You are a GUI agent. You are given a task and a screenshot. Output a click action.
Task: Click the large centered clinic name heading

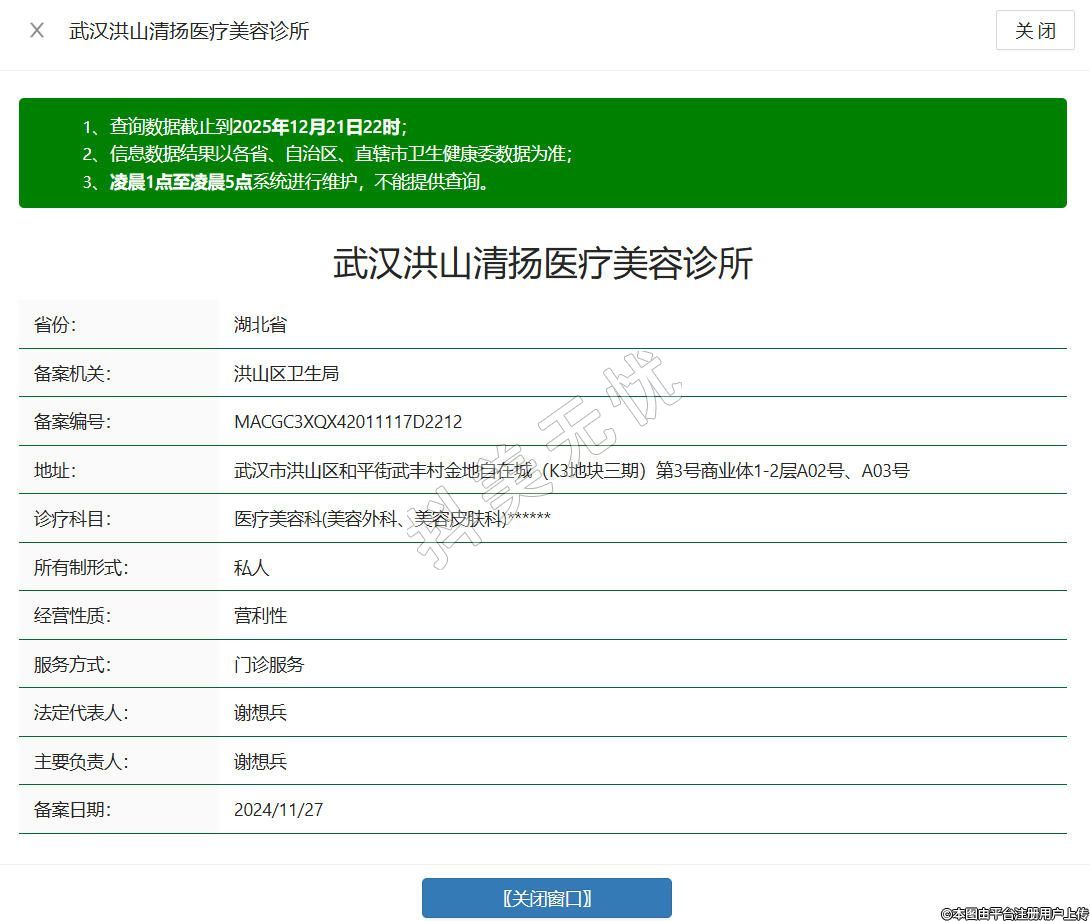[x=543, y=264]
